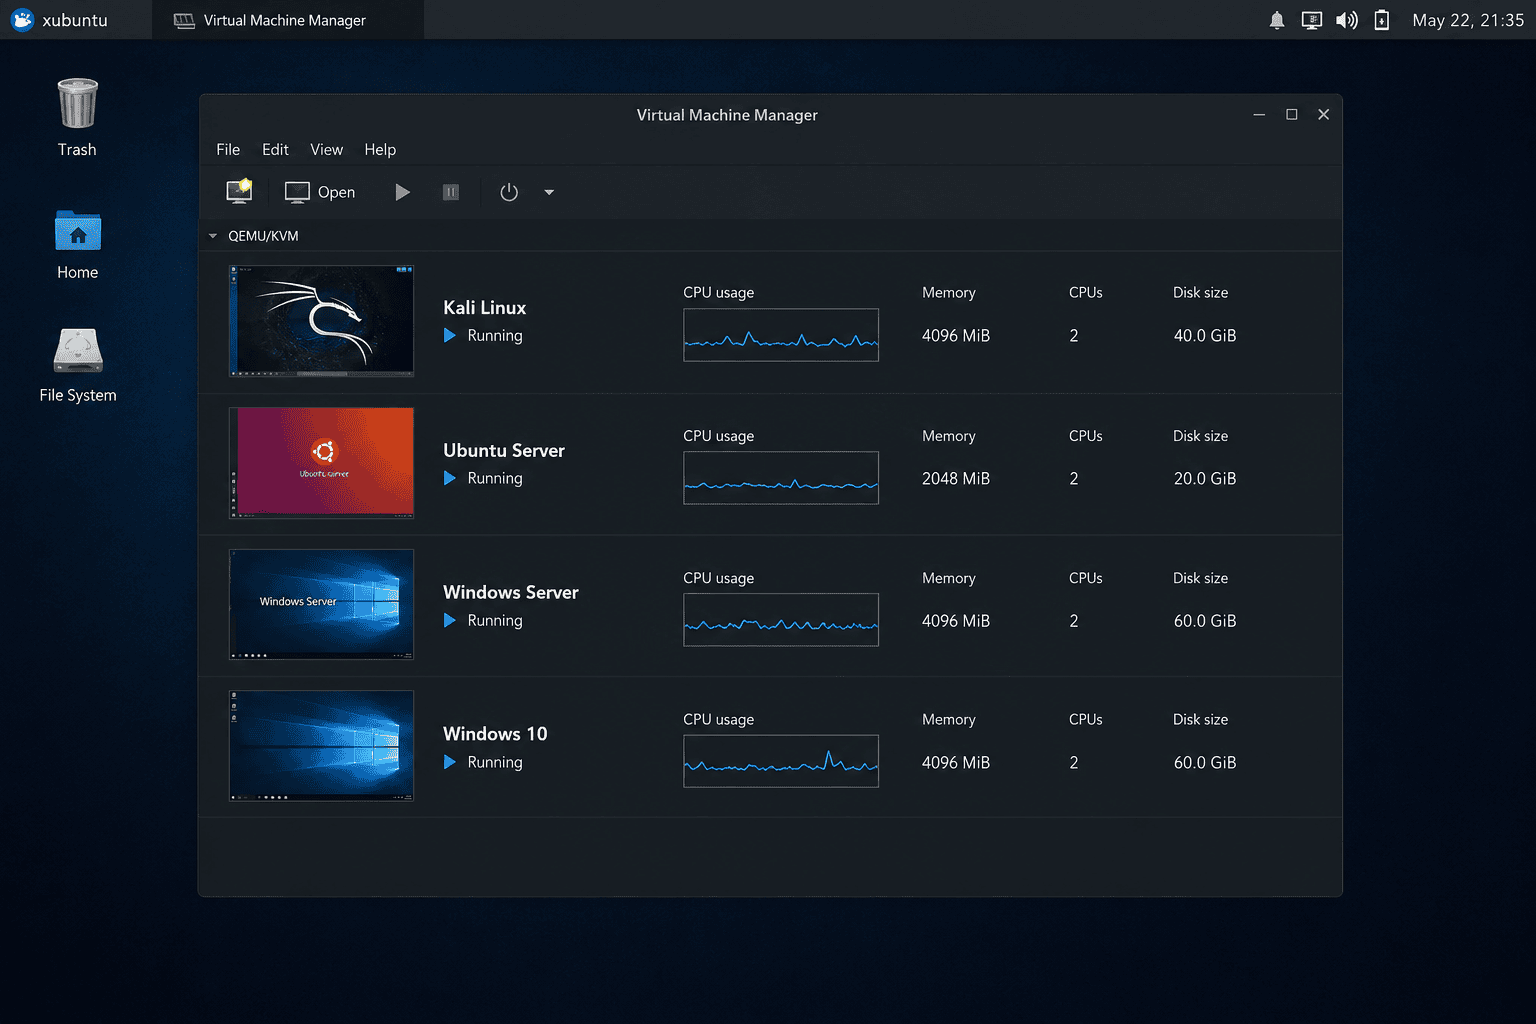Viewport: 1536px width, 1024px height.
Task: Click Kali Linux memory value 4096 MiB
Action: tap(956, 336)
